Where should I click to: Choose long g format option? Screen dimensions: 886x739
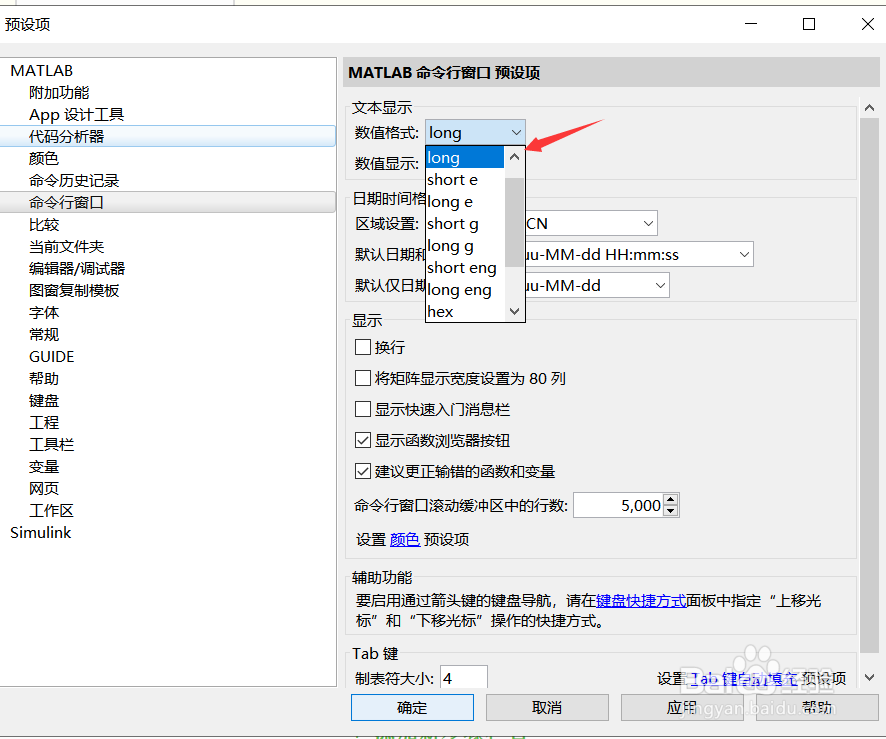coord(464,246)
